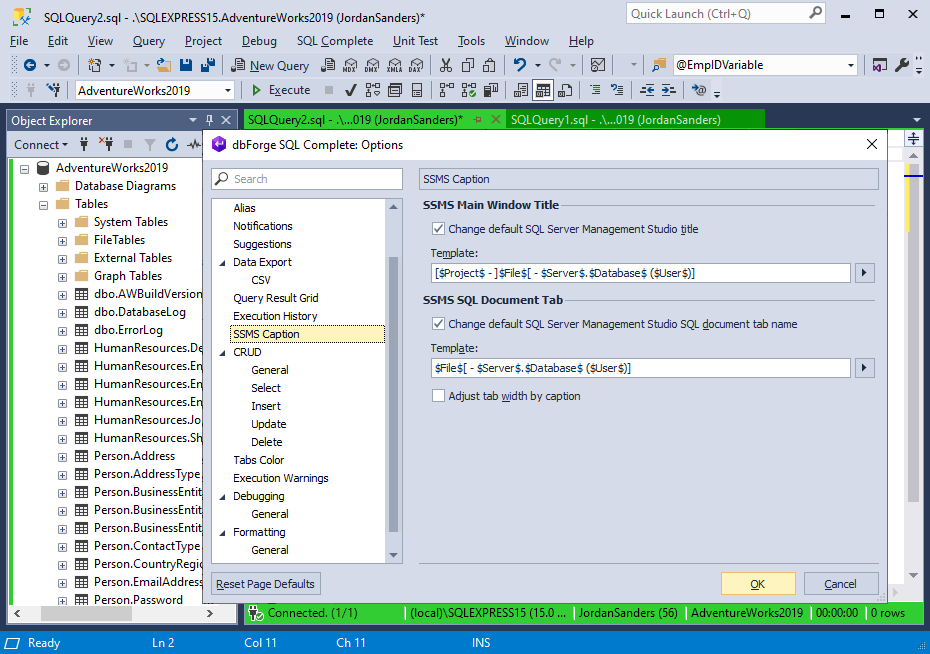Toggle Change default SQL Server Management Studio title
Image resolution: width=930 pixels, height=654 pixels.
[438, 228]
